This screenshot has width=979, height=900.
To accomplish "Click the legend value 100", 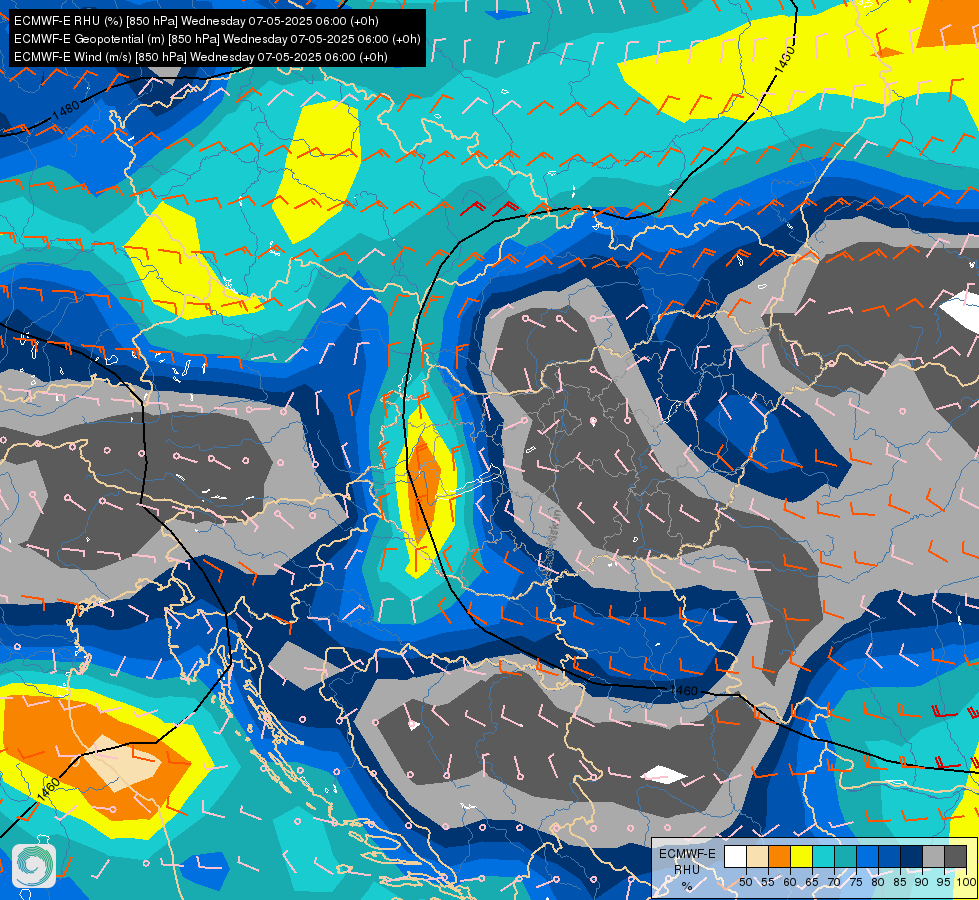I will coord(966,883).
